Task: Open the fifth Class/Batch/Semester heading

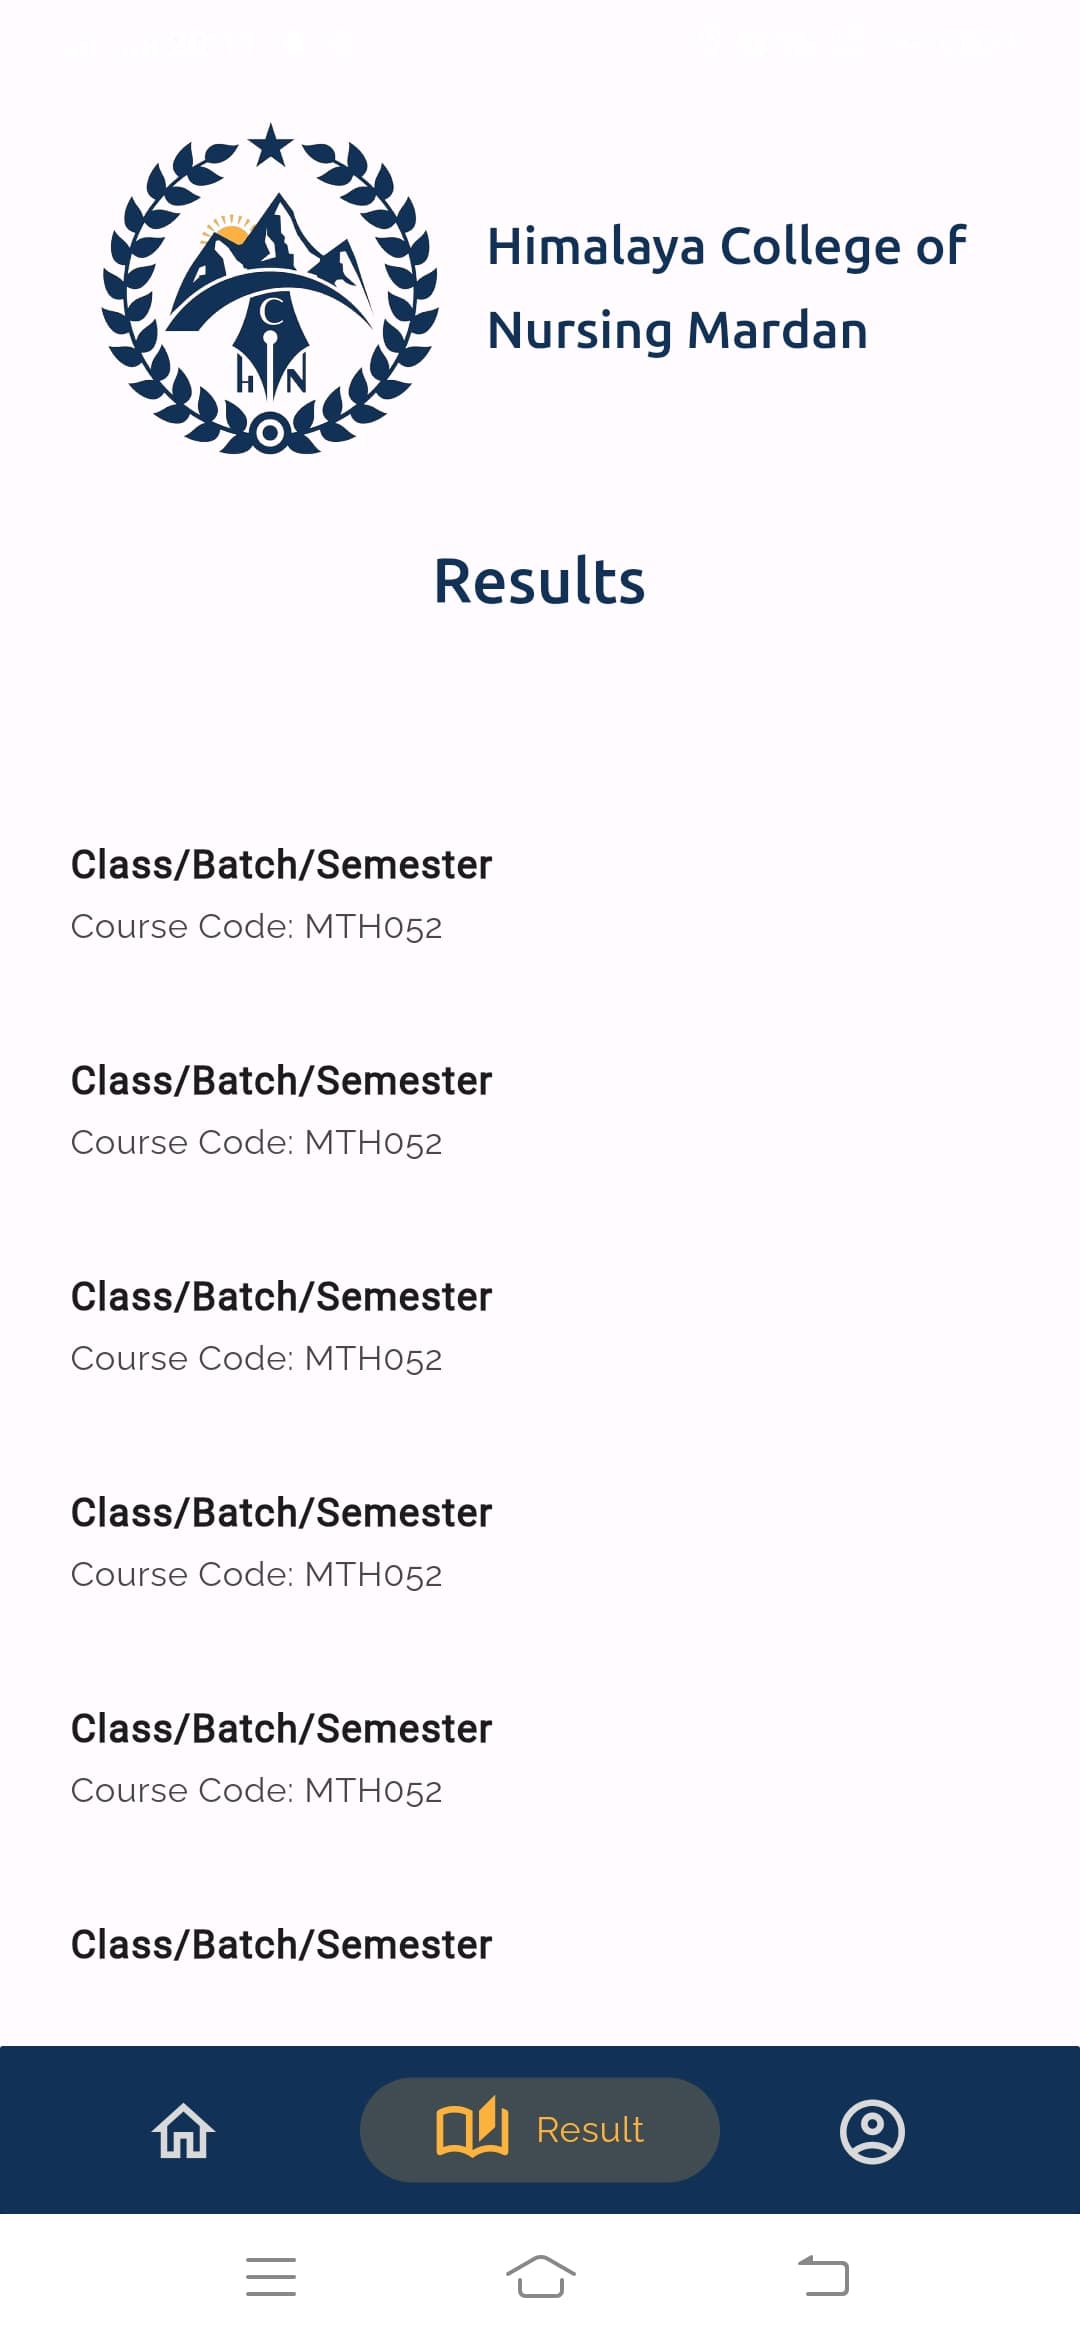Action: pos(281,1729)
